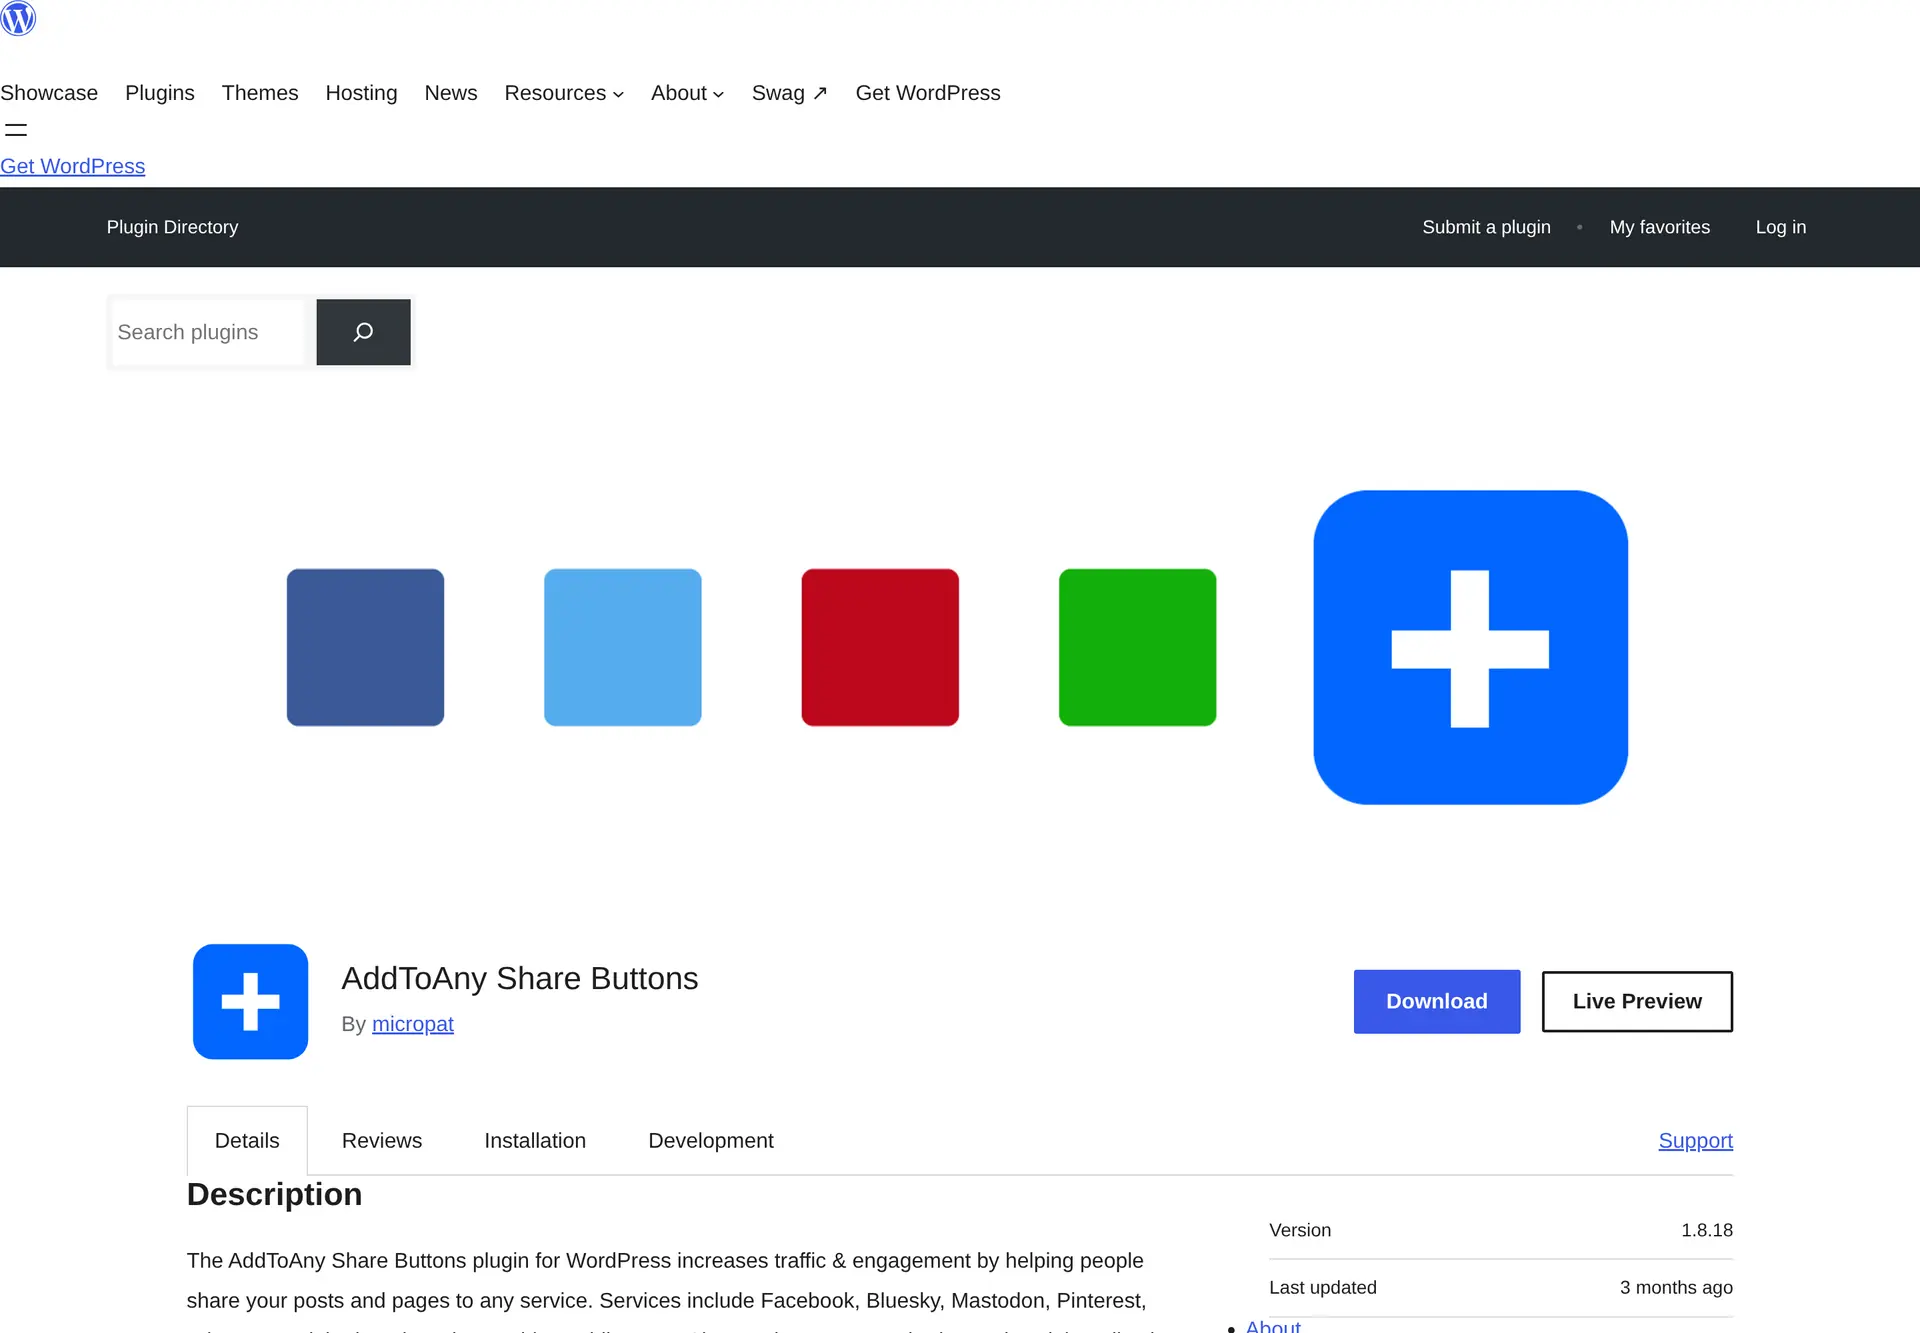Click the dark blue square in banner

click(x=365, y=647)
